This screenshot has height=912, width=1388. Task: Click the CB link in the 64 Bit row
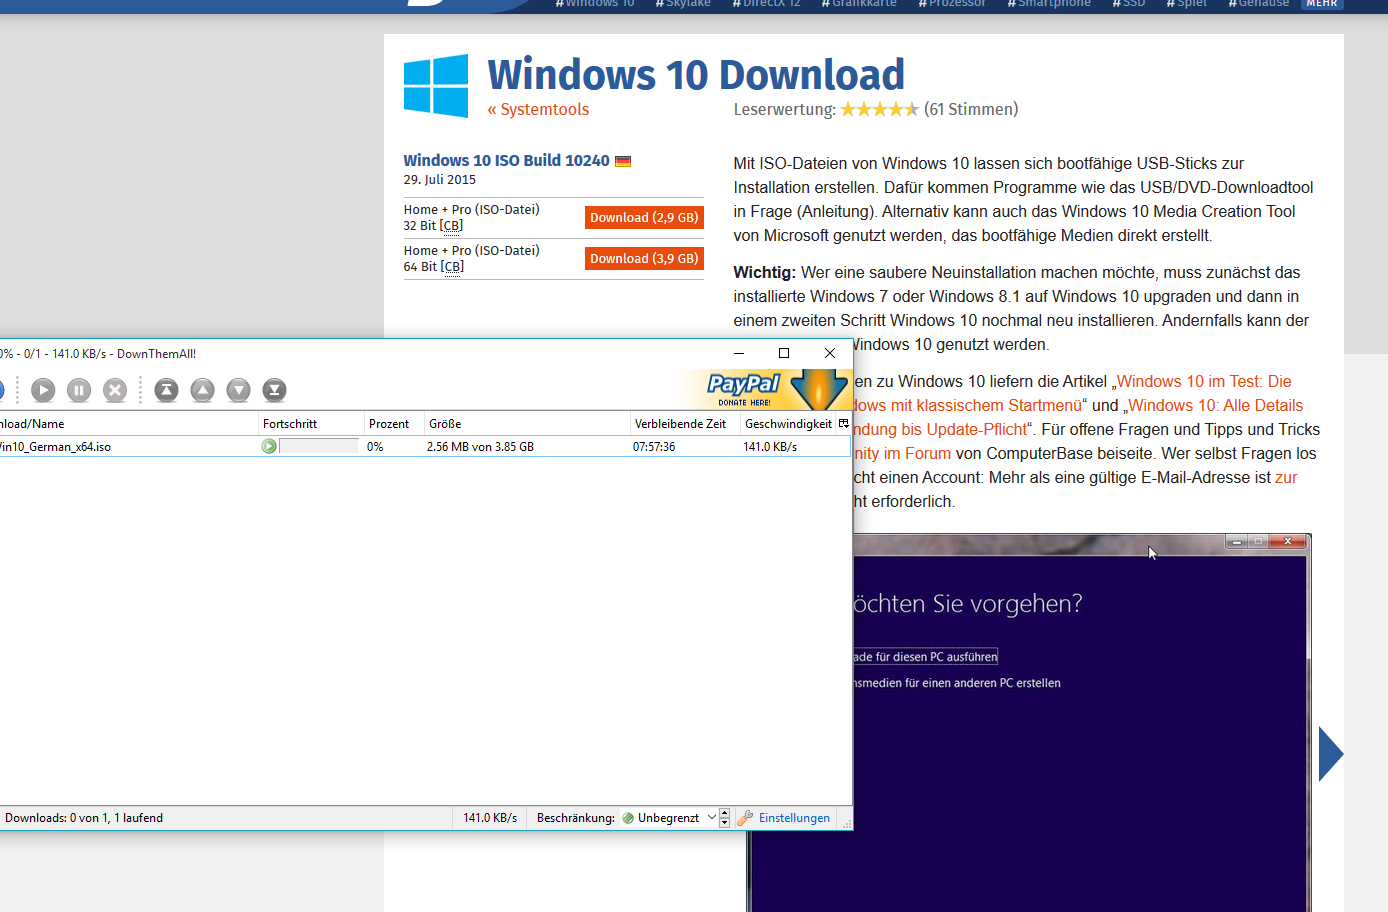point(452,267)
